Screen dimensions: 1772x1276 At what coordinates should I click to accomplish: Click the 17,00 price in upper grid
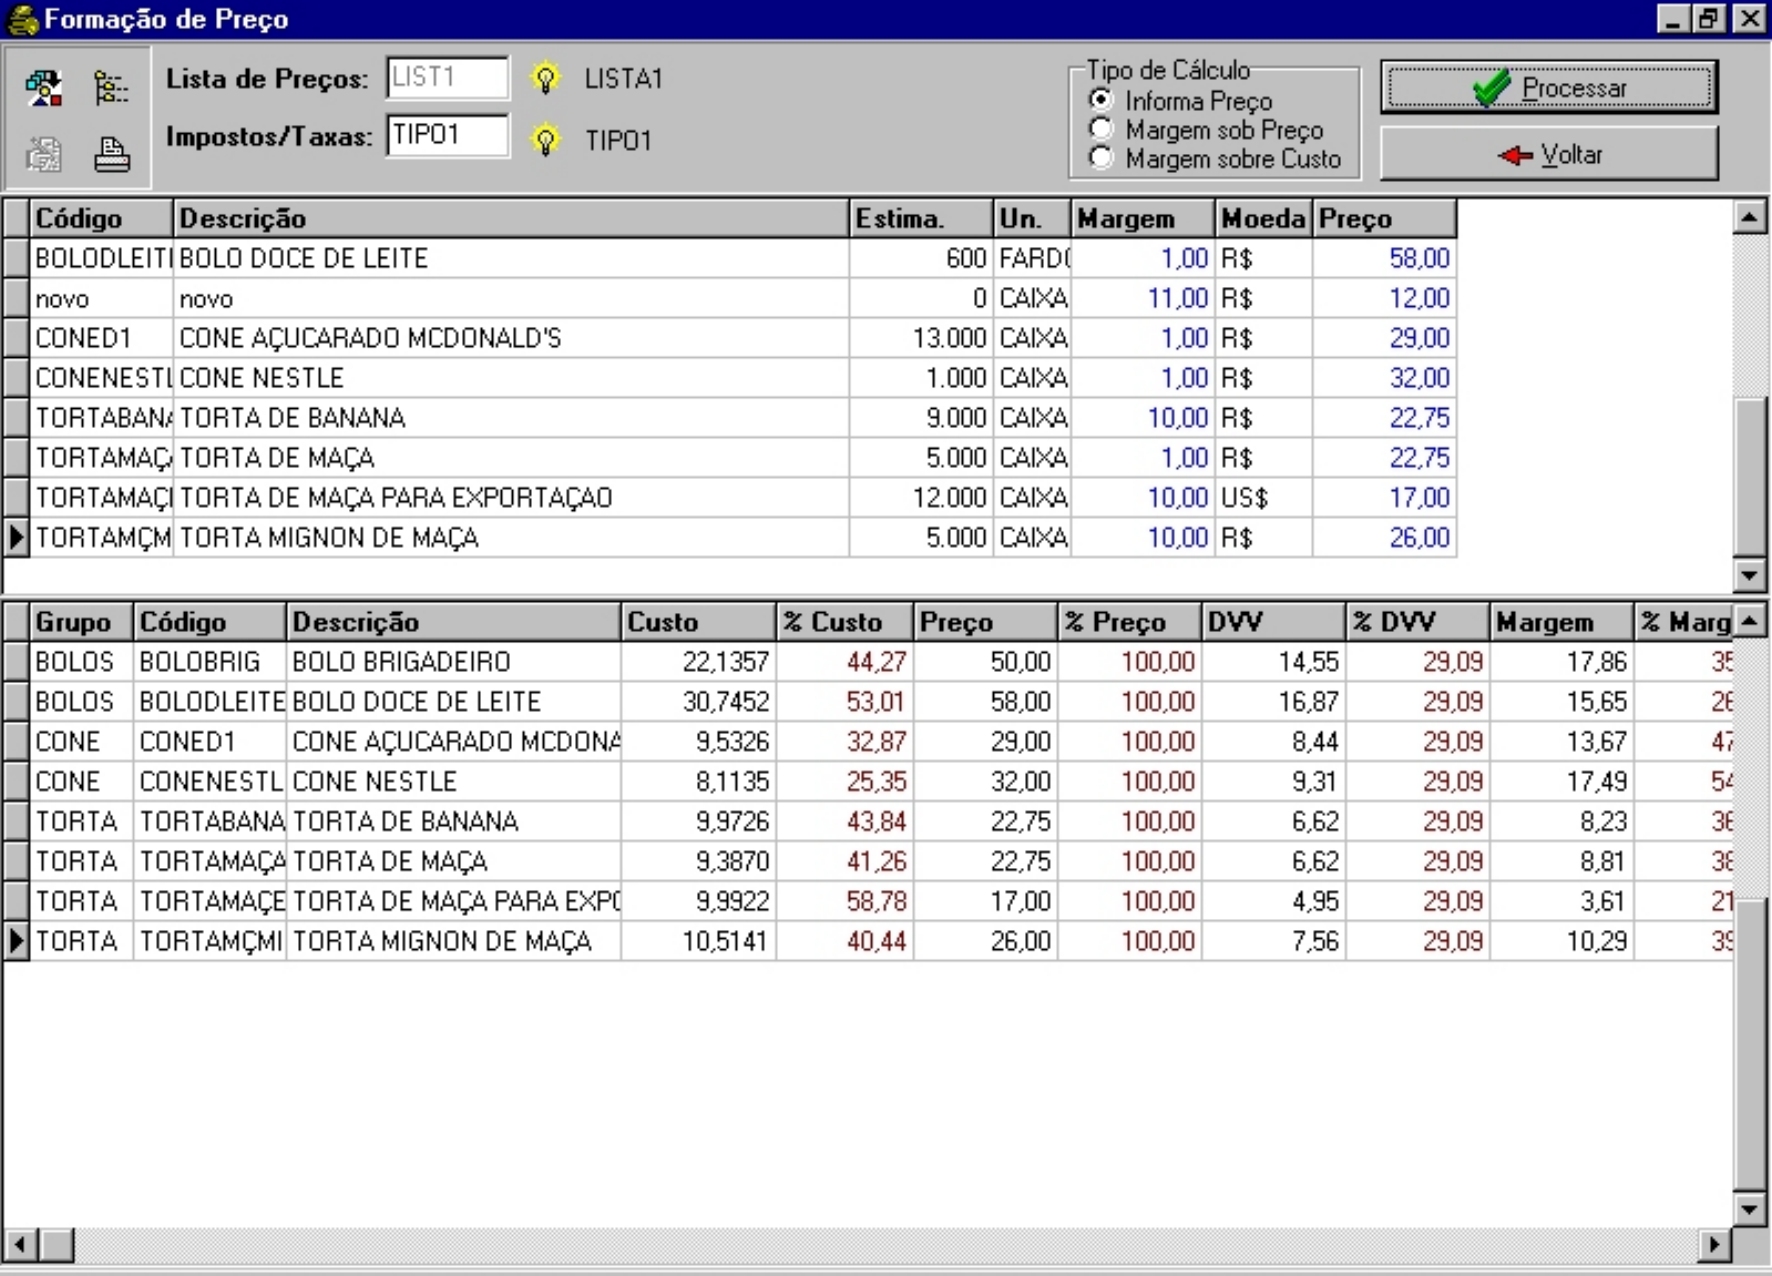click(x=1384, y=498)
